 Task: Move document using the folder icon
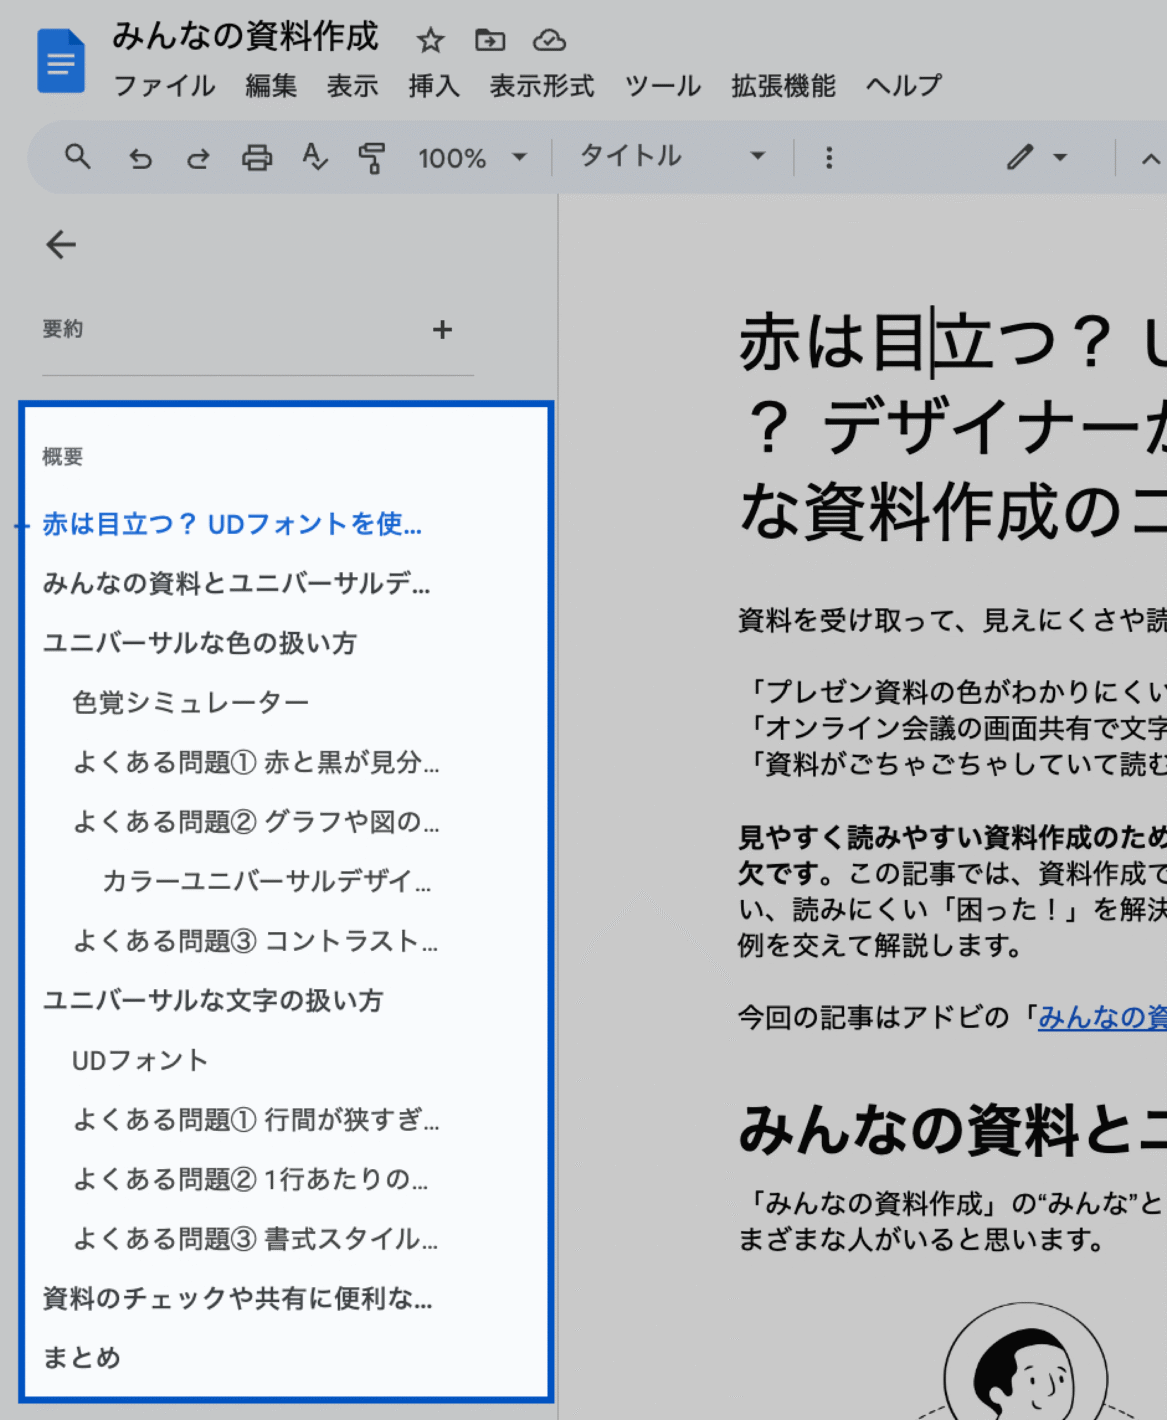[490, 40]
